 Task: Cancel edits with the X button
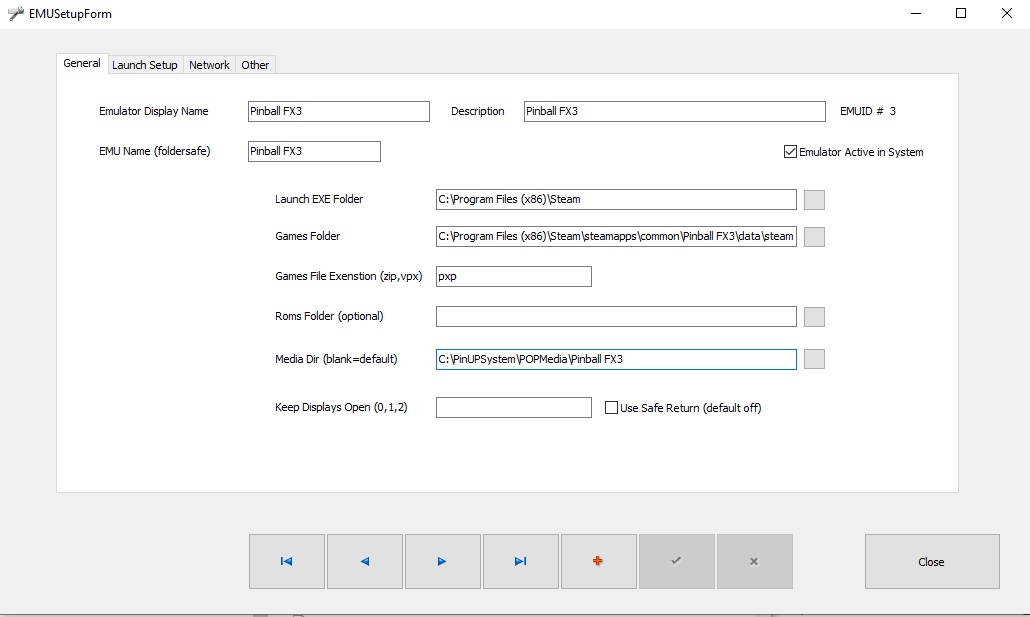pos(754,562)
